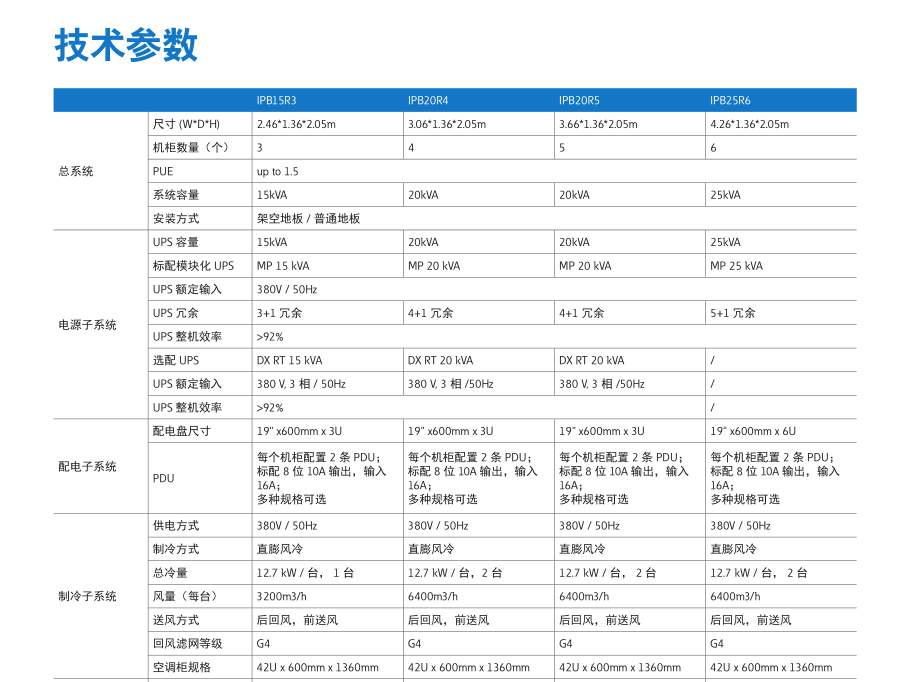
Task: Click the 标配模块化 UPS row label
Action: 193,266
